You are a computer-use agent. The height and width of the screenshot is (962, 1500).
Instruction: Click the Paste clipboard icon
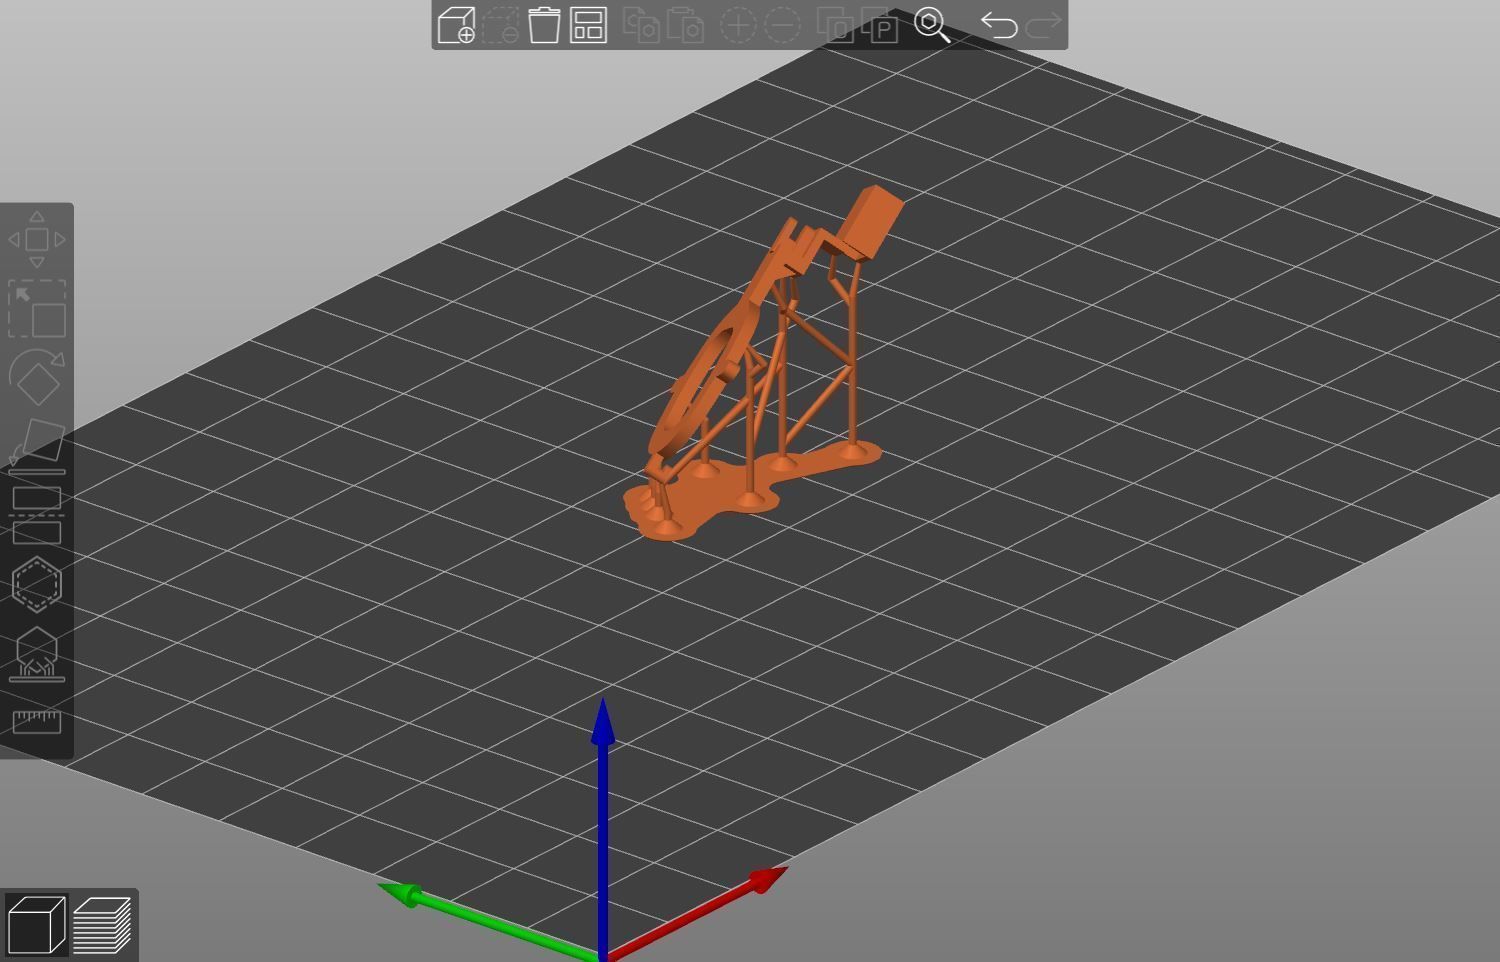pos(685,25)
